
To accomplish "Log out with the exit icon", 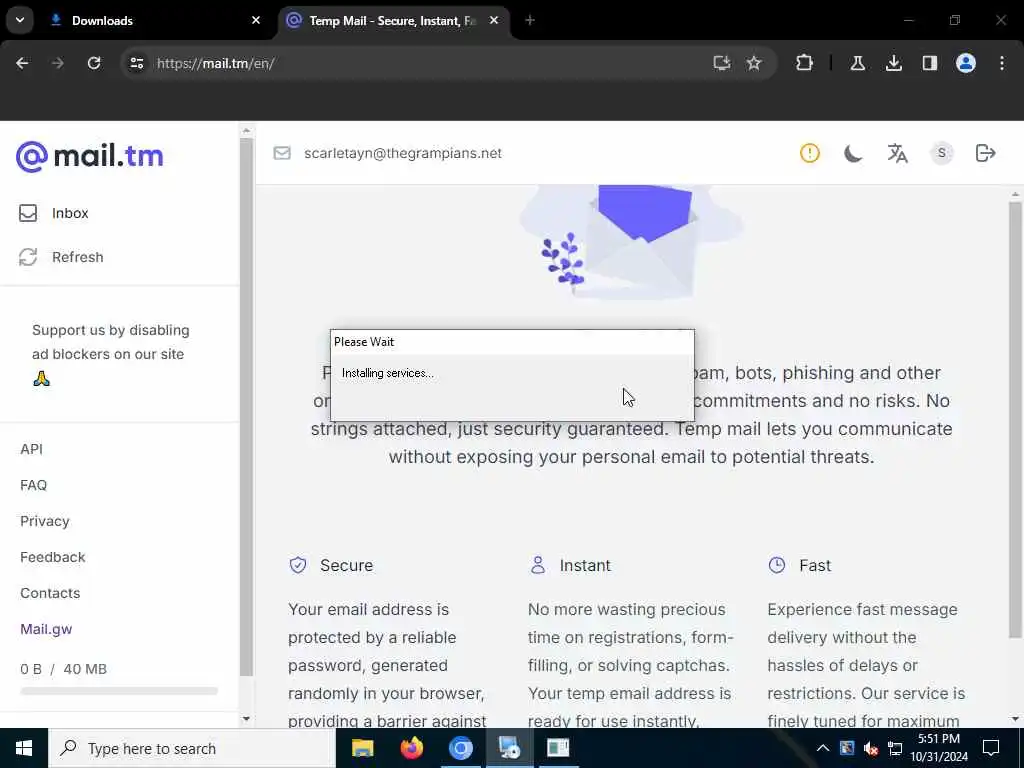I will [985, 153].
